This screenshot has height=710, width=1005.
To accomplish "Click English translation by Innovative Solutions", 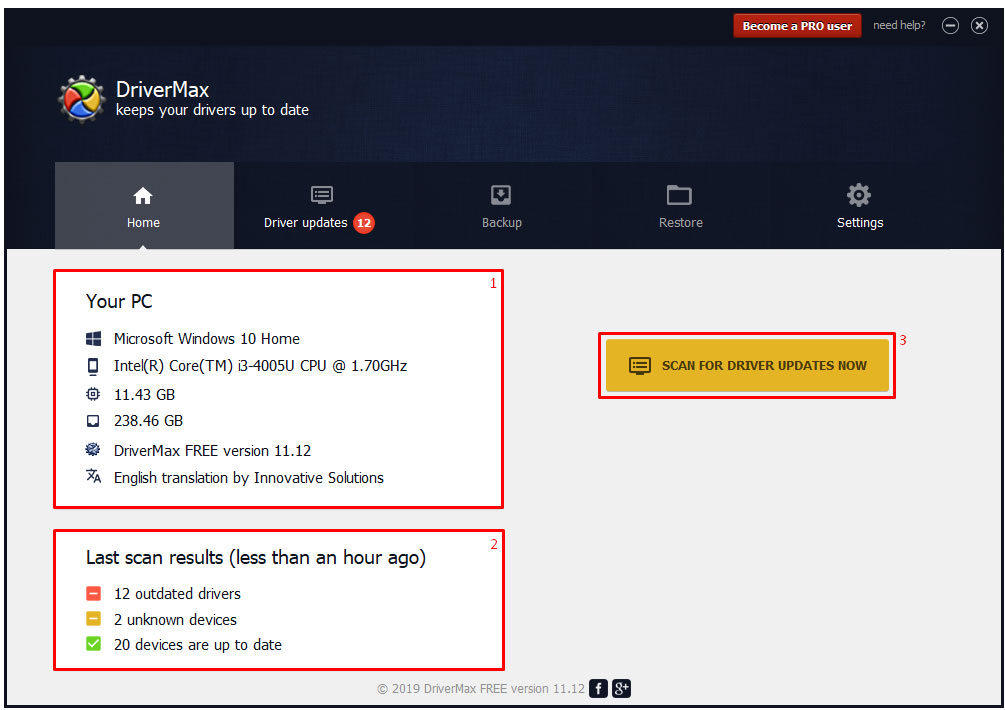I will click(249, 478).
